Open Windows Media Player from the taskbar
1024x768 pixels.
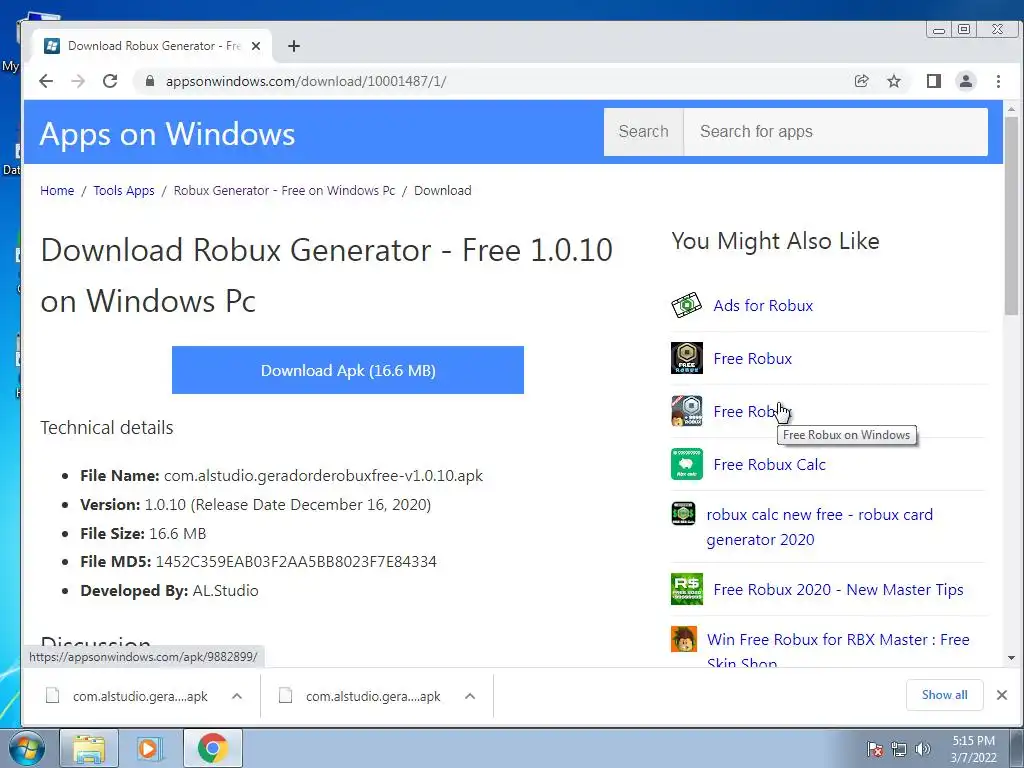[x=149, y=748]
